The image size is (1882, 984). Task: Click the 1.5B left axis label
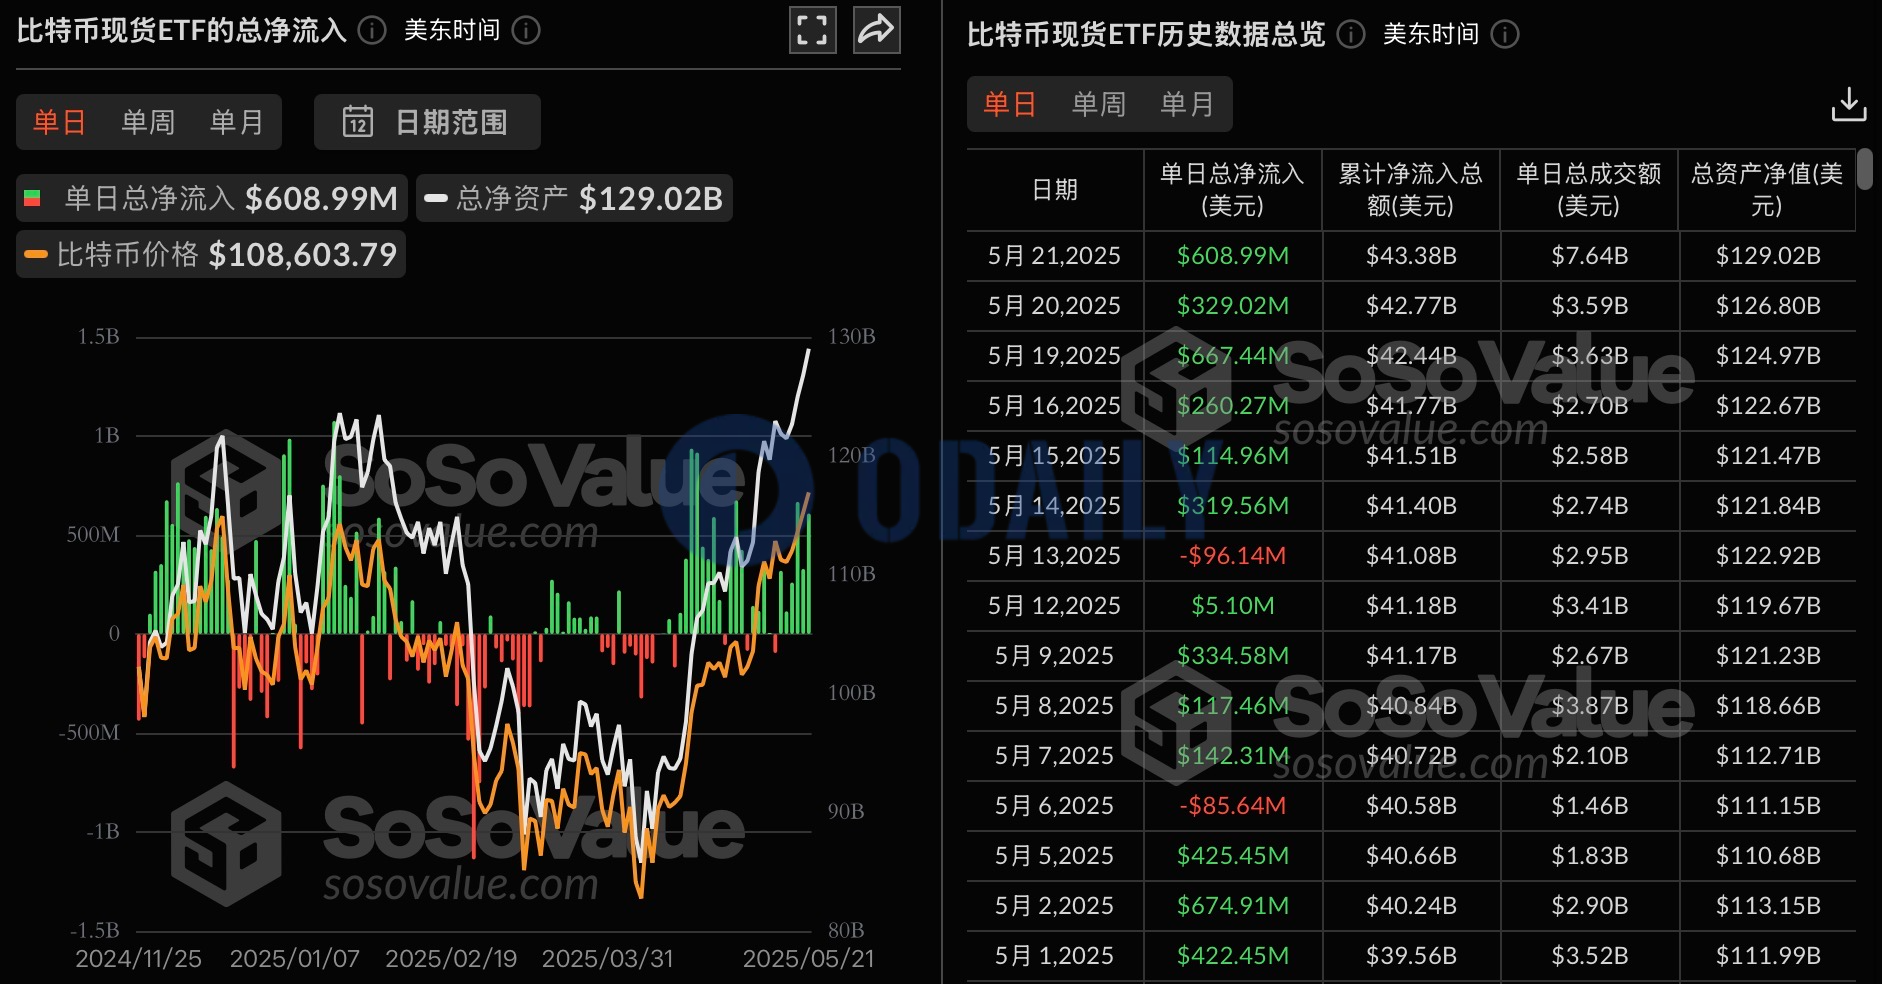(x=98, y=337)
